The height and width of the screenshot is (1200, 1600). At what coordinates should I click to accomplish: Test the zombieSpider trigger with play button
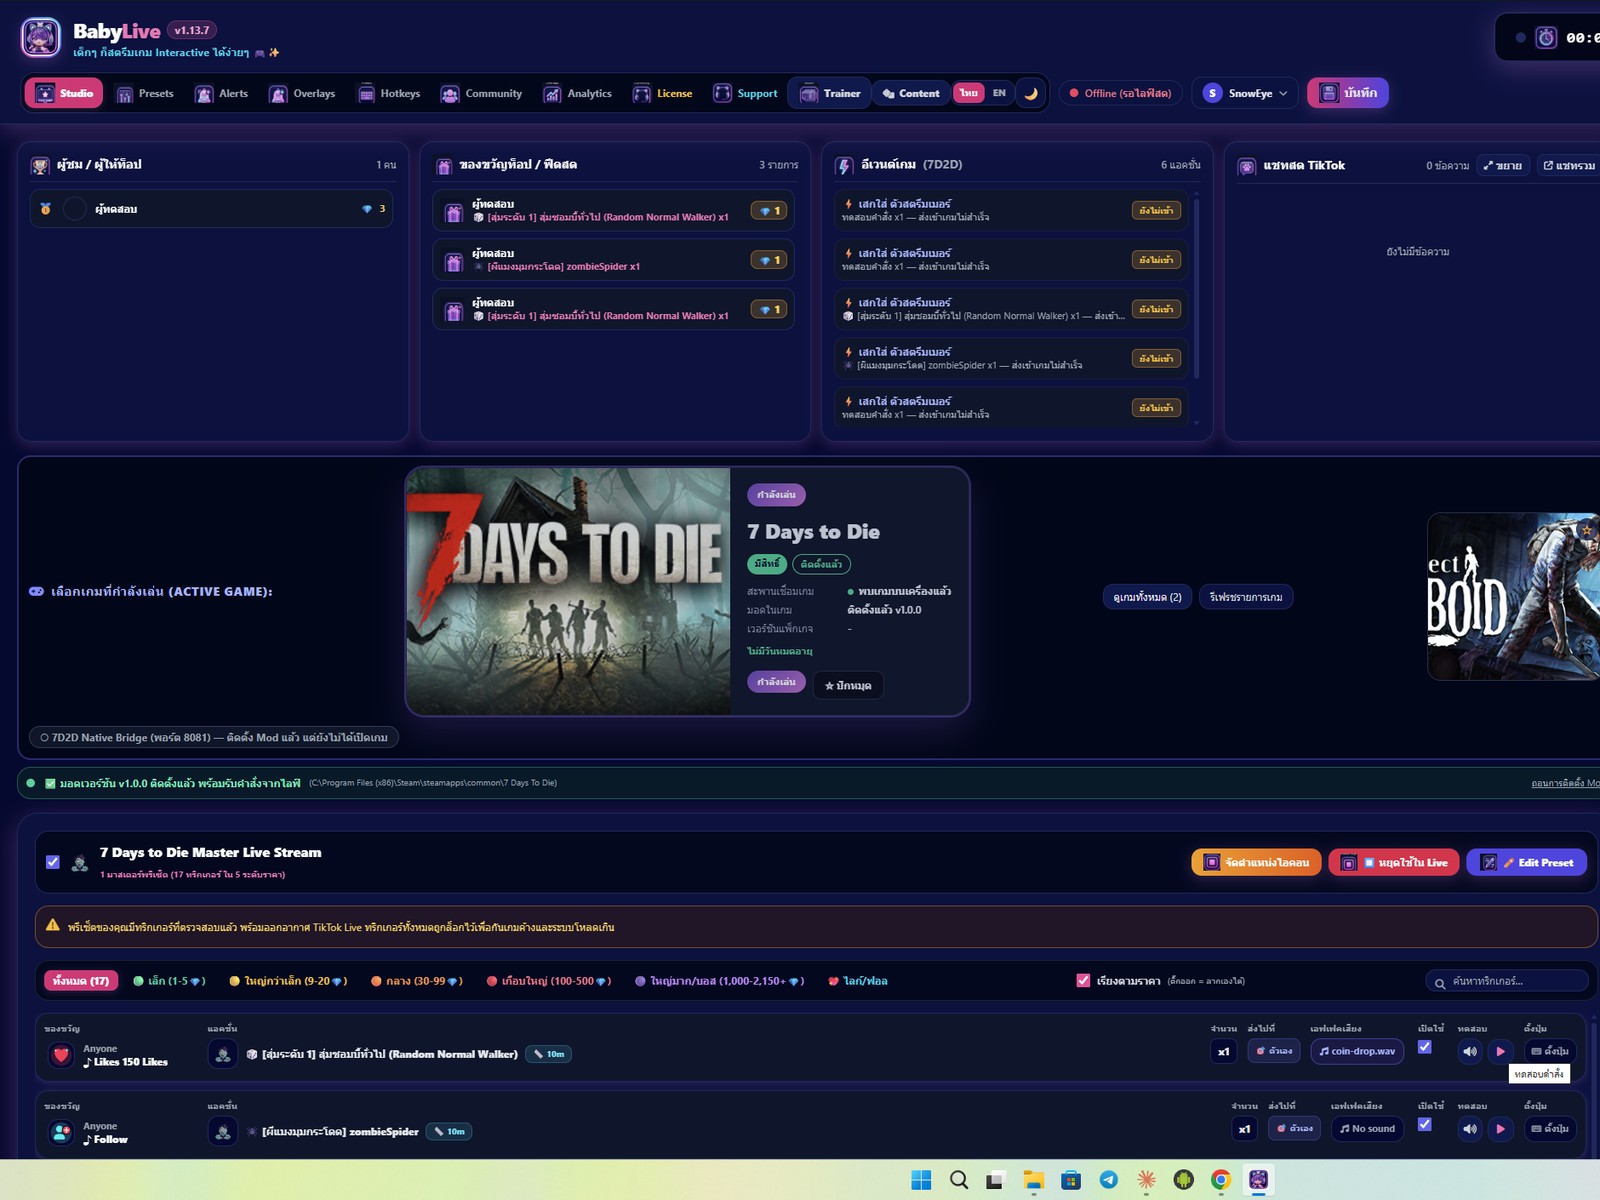[1500, 1129]
